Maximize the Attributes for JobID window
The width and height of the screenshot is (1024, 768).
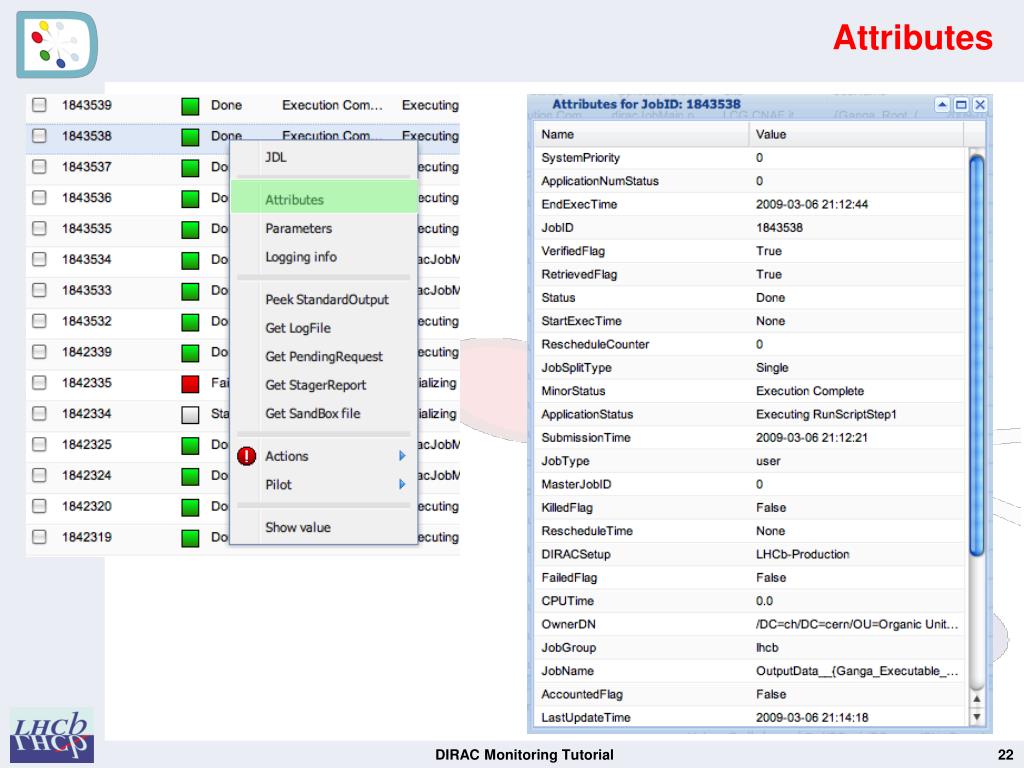(961, 104)
